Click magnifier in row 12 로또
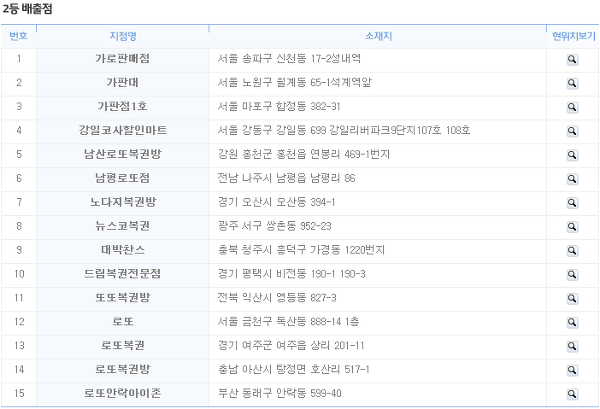Viewport: 600px width, 409px height. click(x=572, y=323)
